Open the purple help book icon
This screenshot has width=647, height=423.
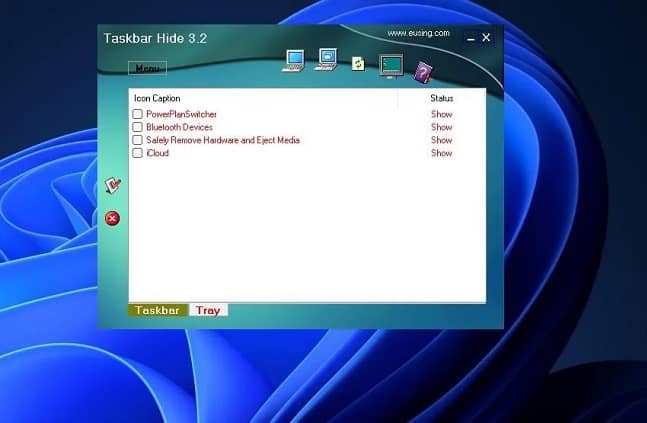click(423, 73)
